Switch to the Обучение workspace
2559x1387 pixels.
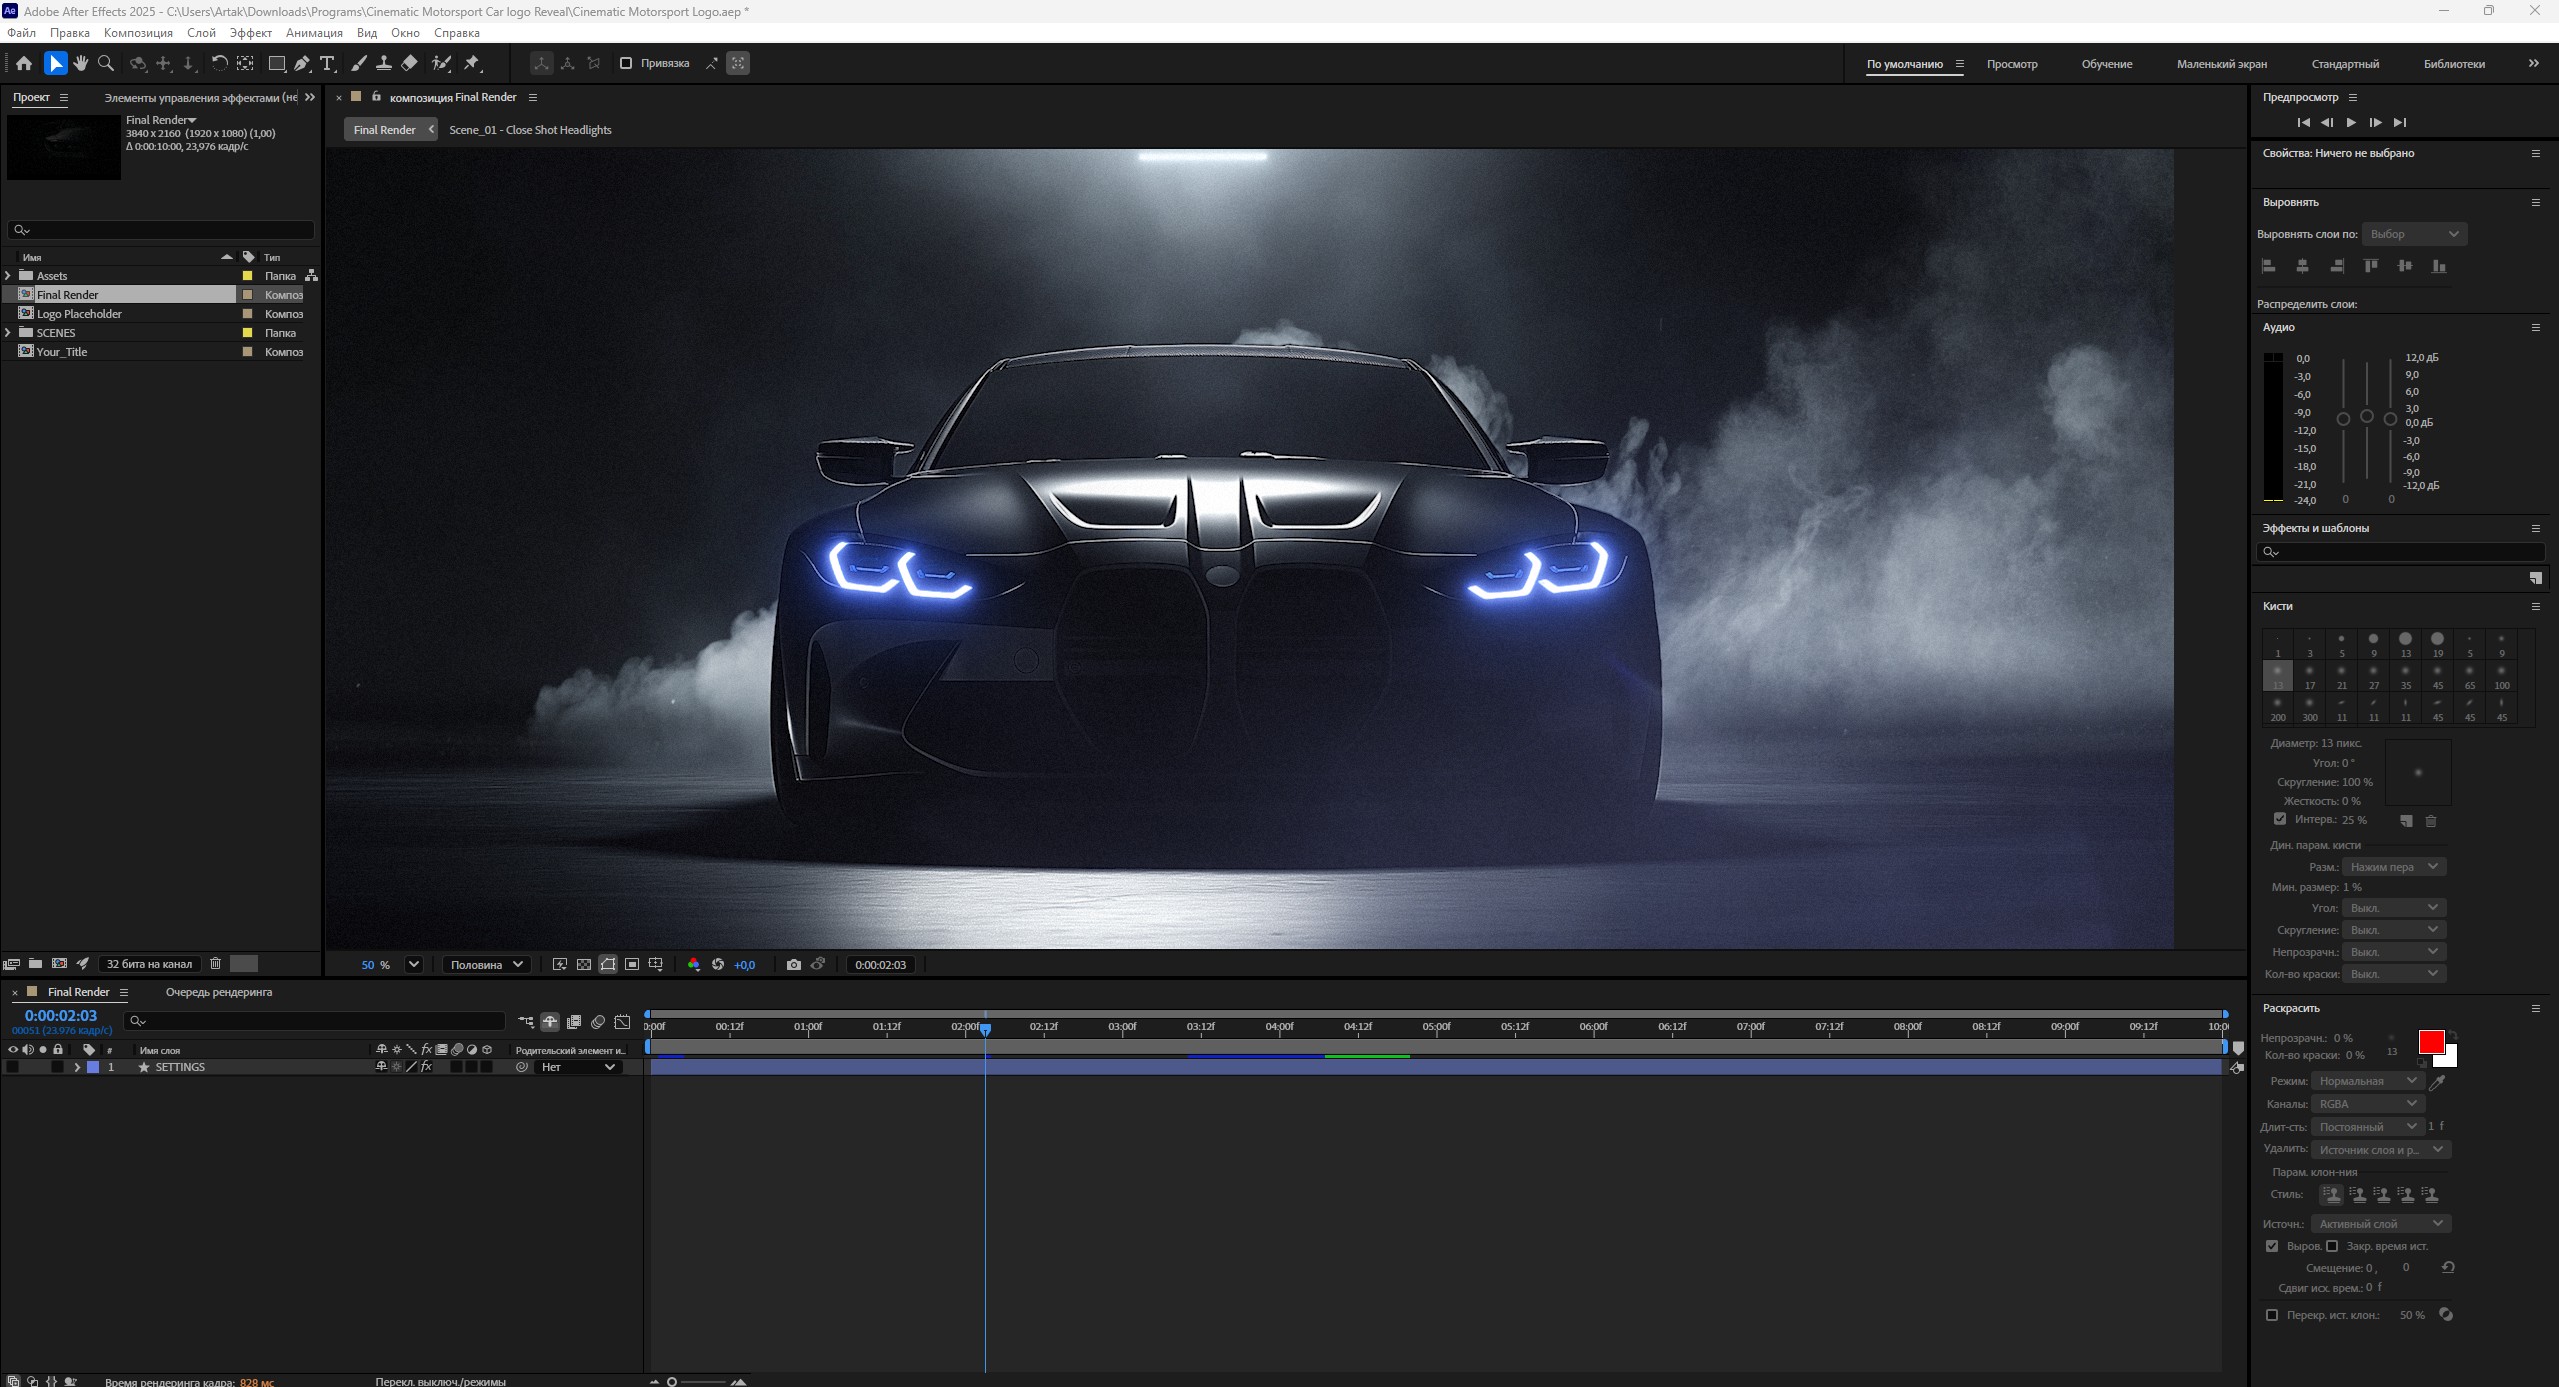pyautogui.click(x=2106, y=64)
